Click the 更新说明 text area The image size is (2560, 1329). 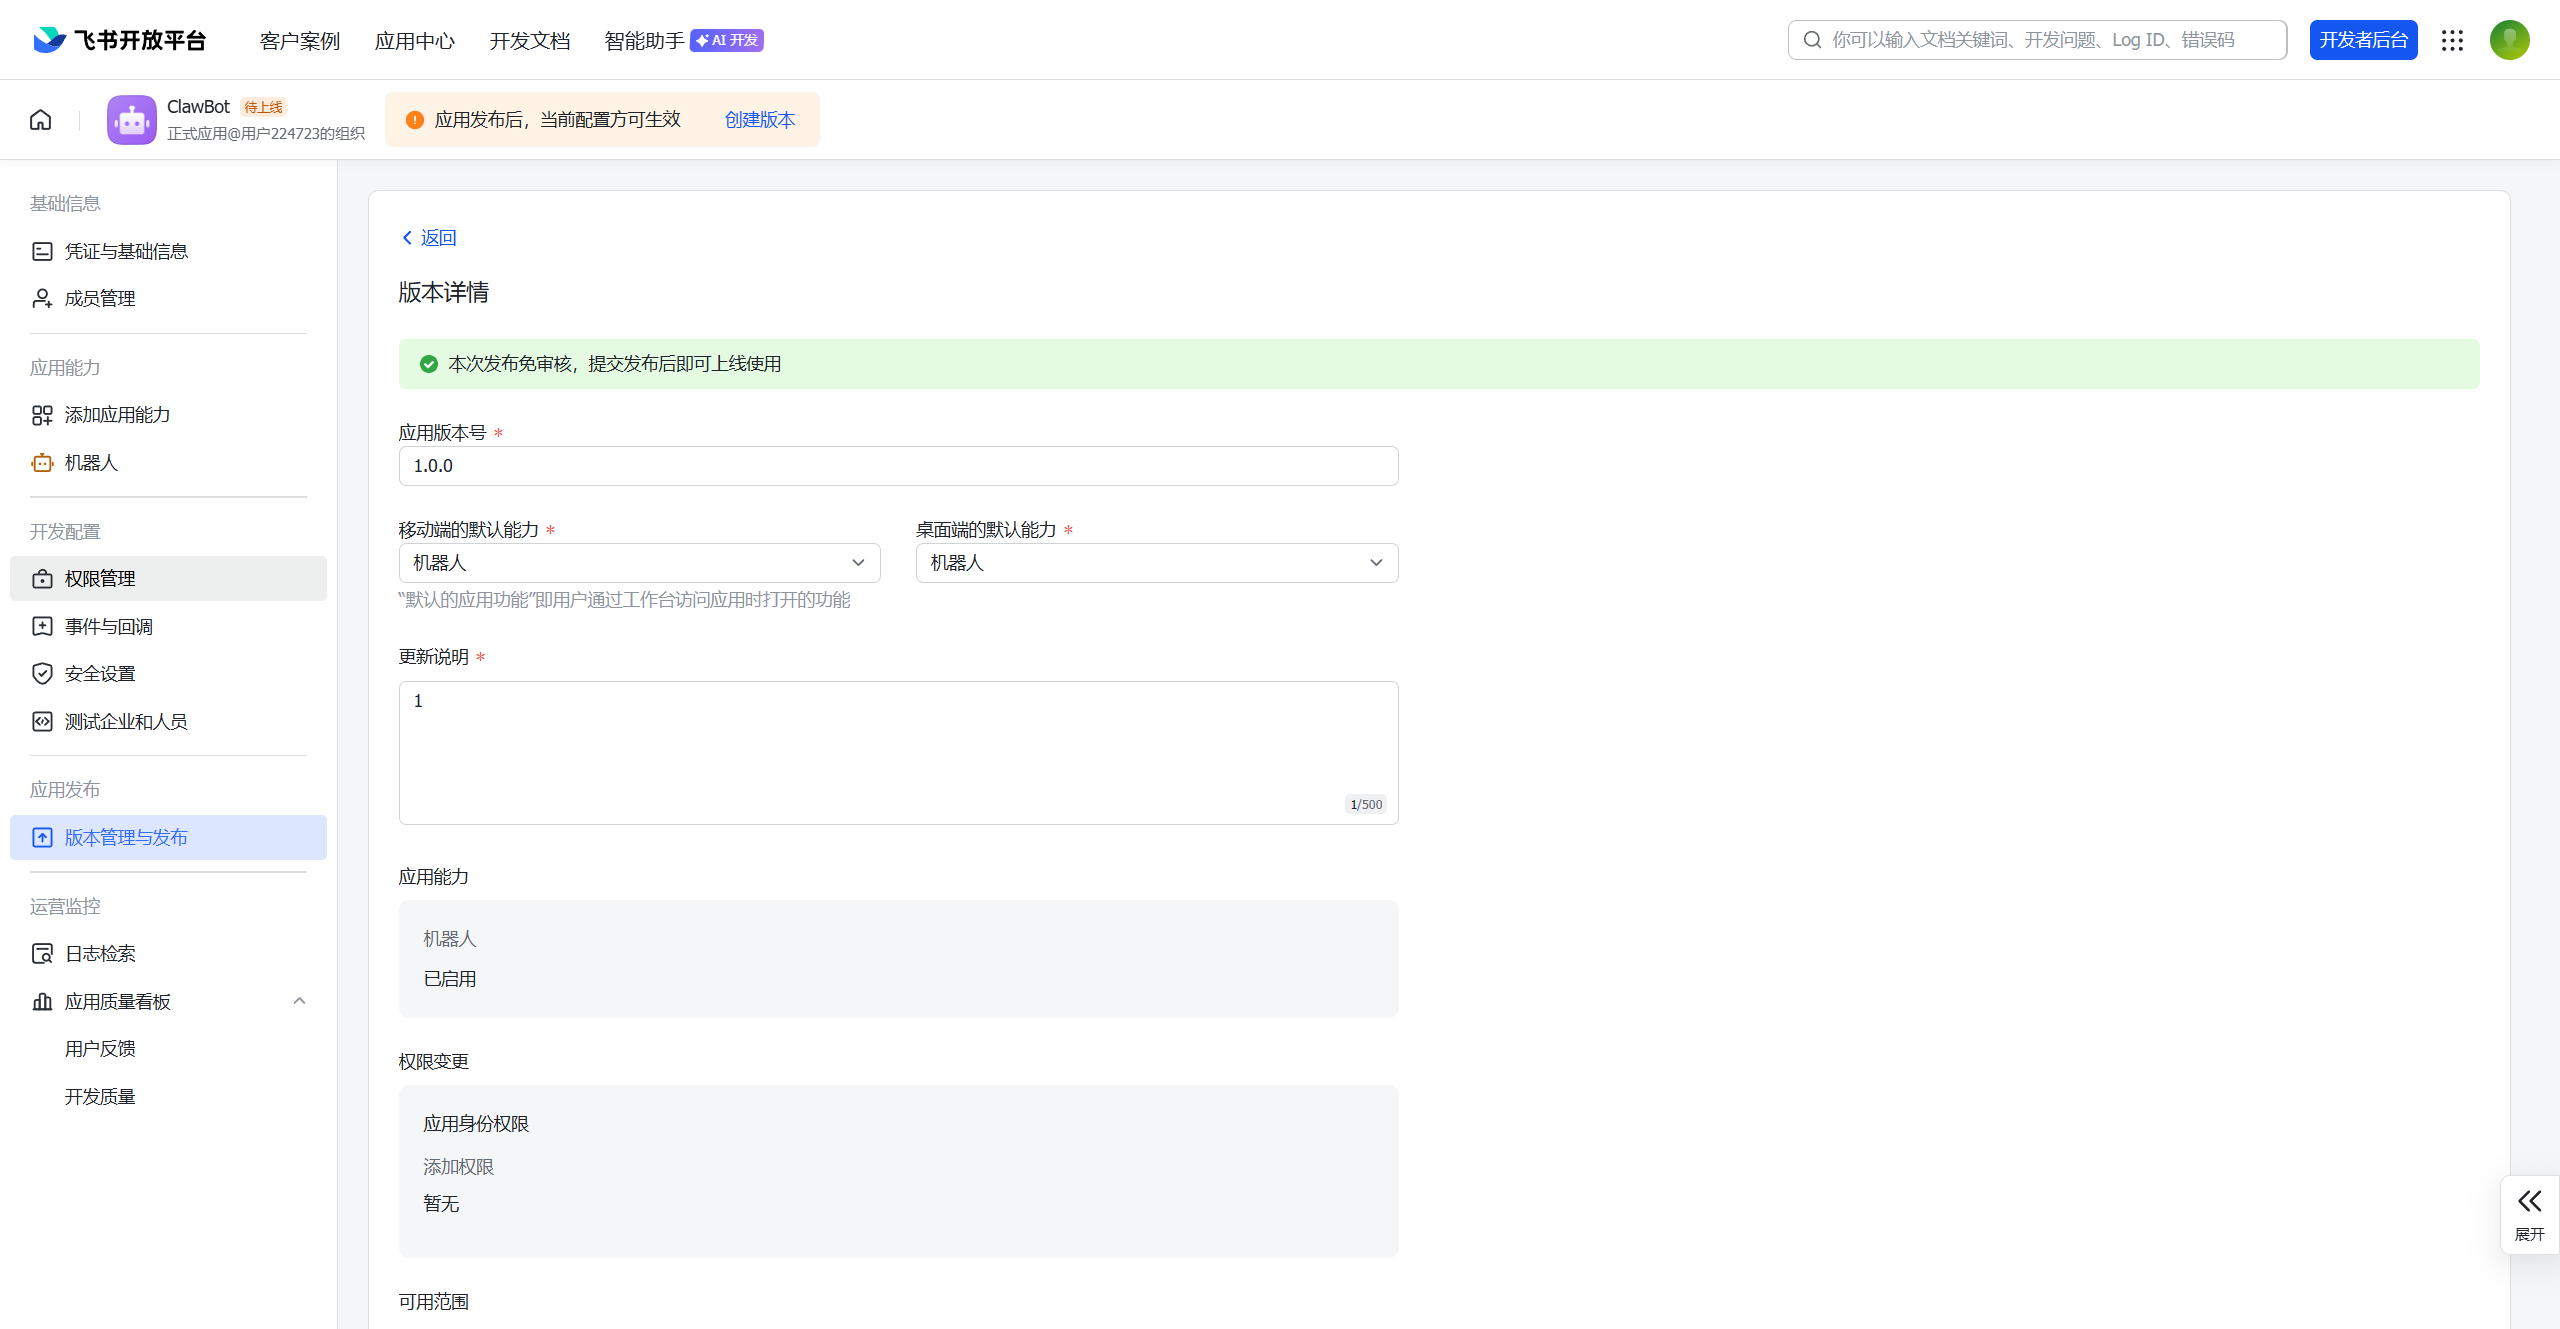(x=898, y=752)
